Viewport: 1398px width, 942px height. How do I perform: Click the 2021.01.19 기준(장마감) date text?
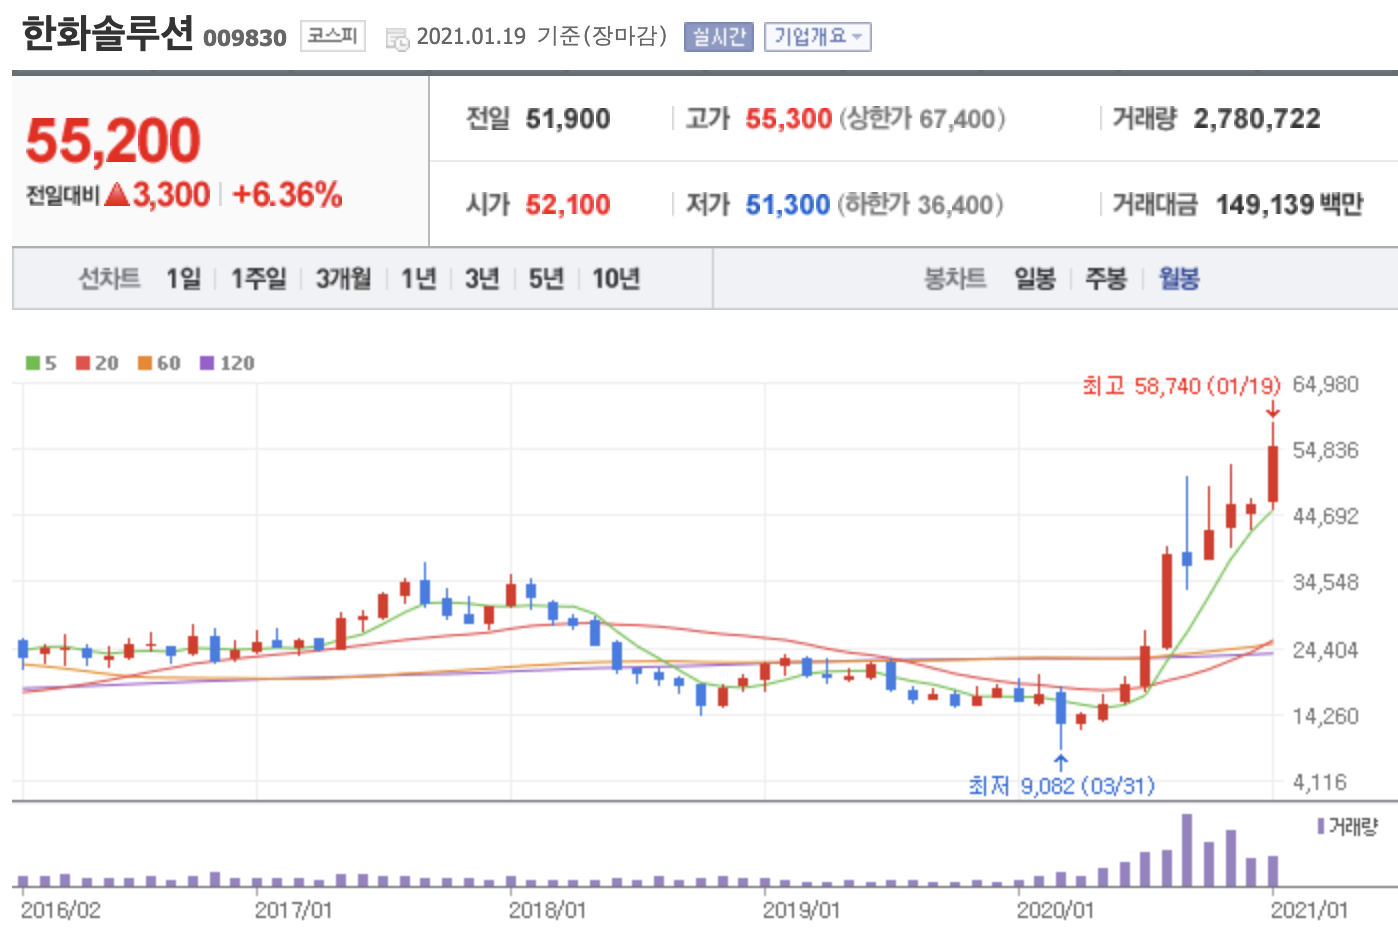[x=541, y=36]
